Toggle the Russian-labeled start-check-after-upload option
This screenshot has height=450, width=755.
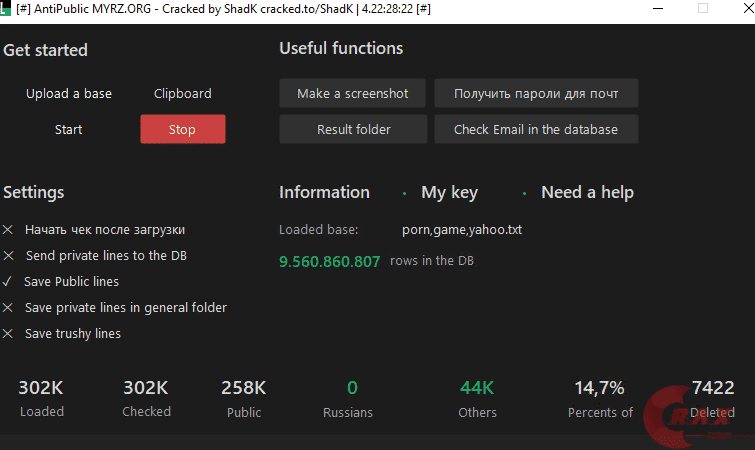[8, 230]
